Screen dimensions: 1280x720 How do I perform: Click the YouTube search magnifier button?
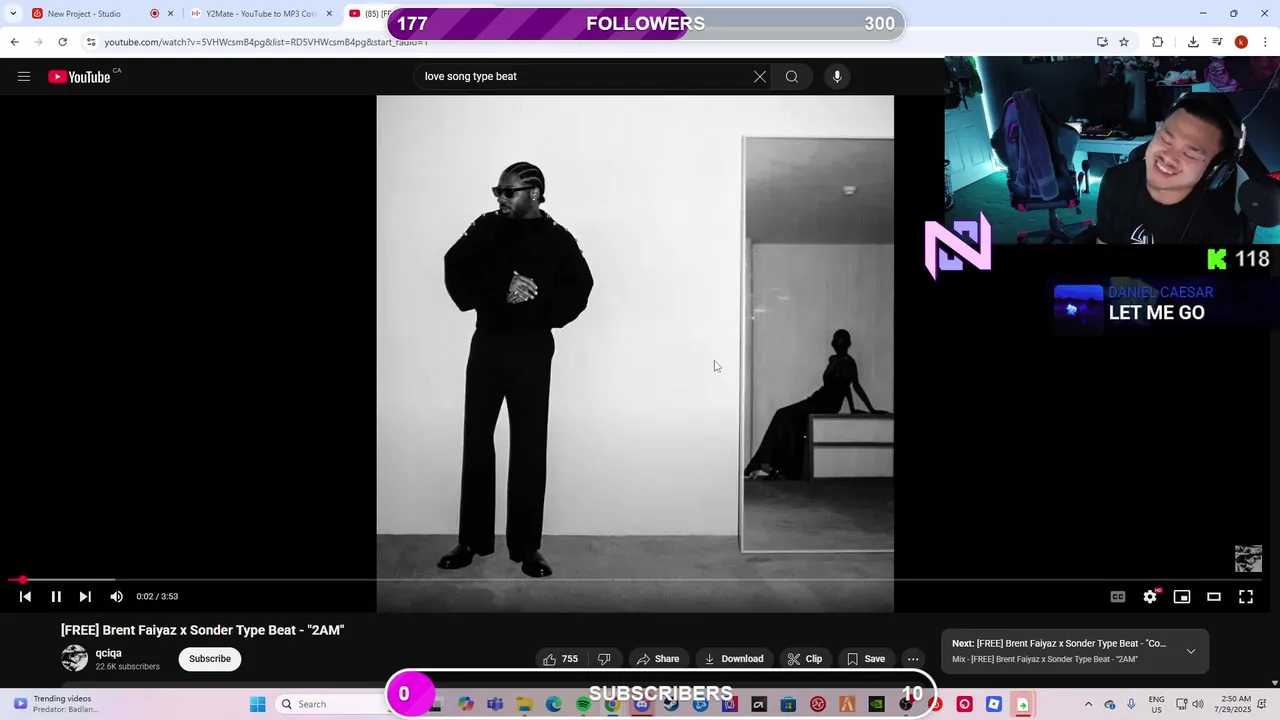tap(792, 76)
